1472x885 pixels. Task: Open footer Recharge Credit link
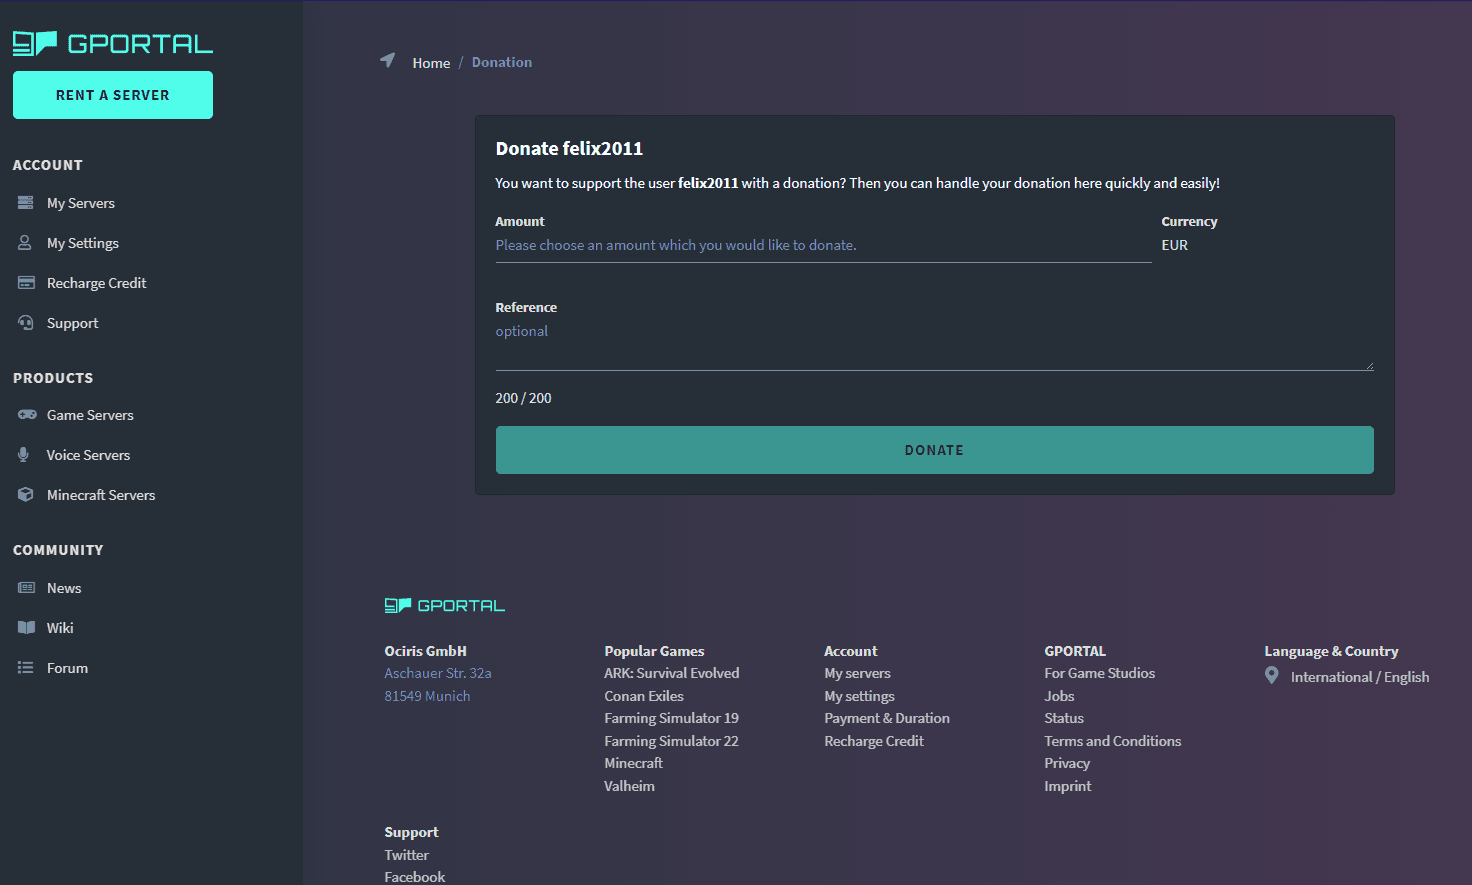(874, 741)
